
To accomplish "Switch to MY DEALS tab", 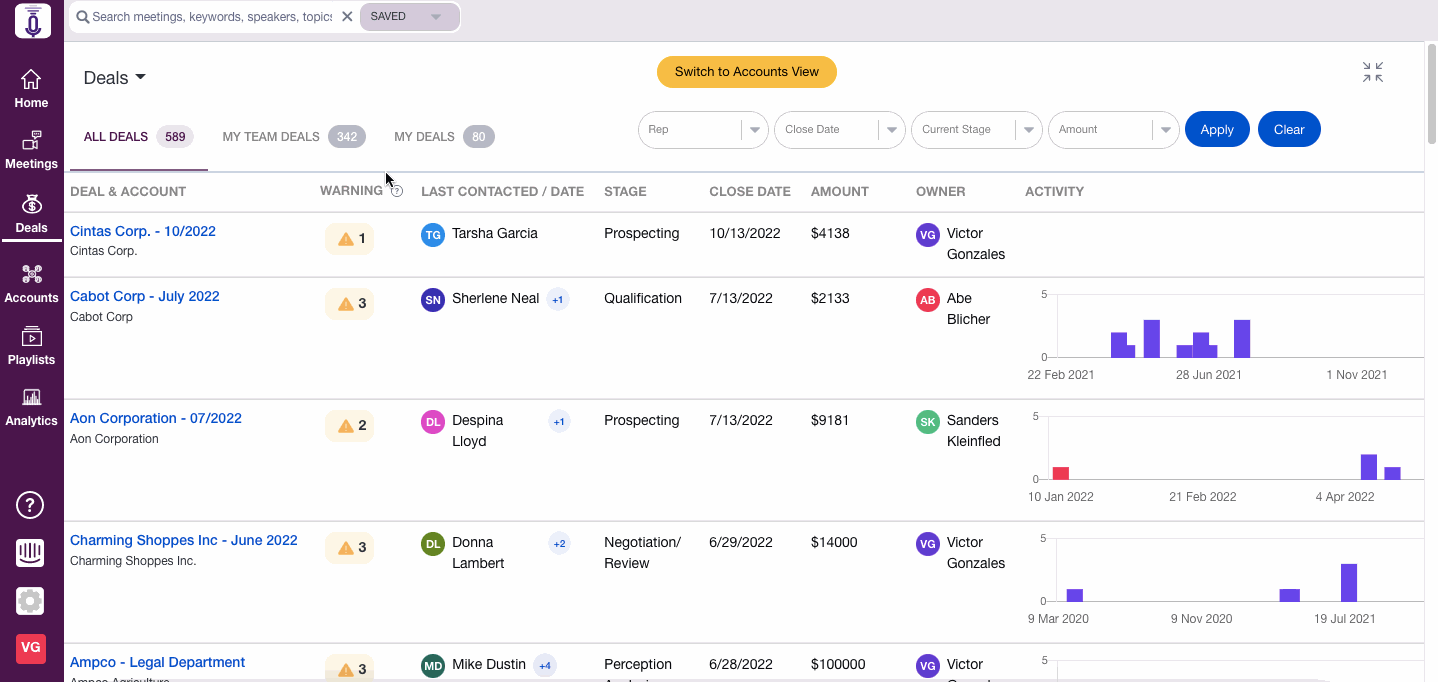I will [x=444, y=137].
